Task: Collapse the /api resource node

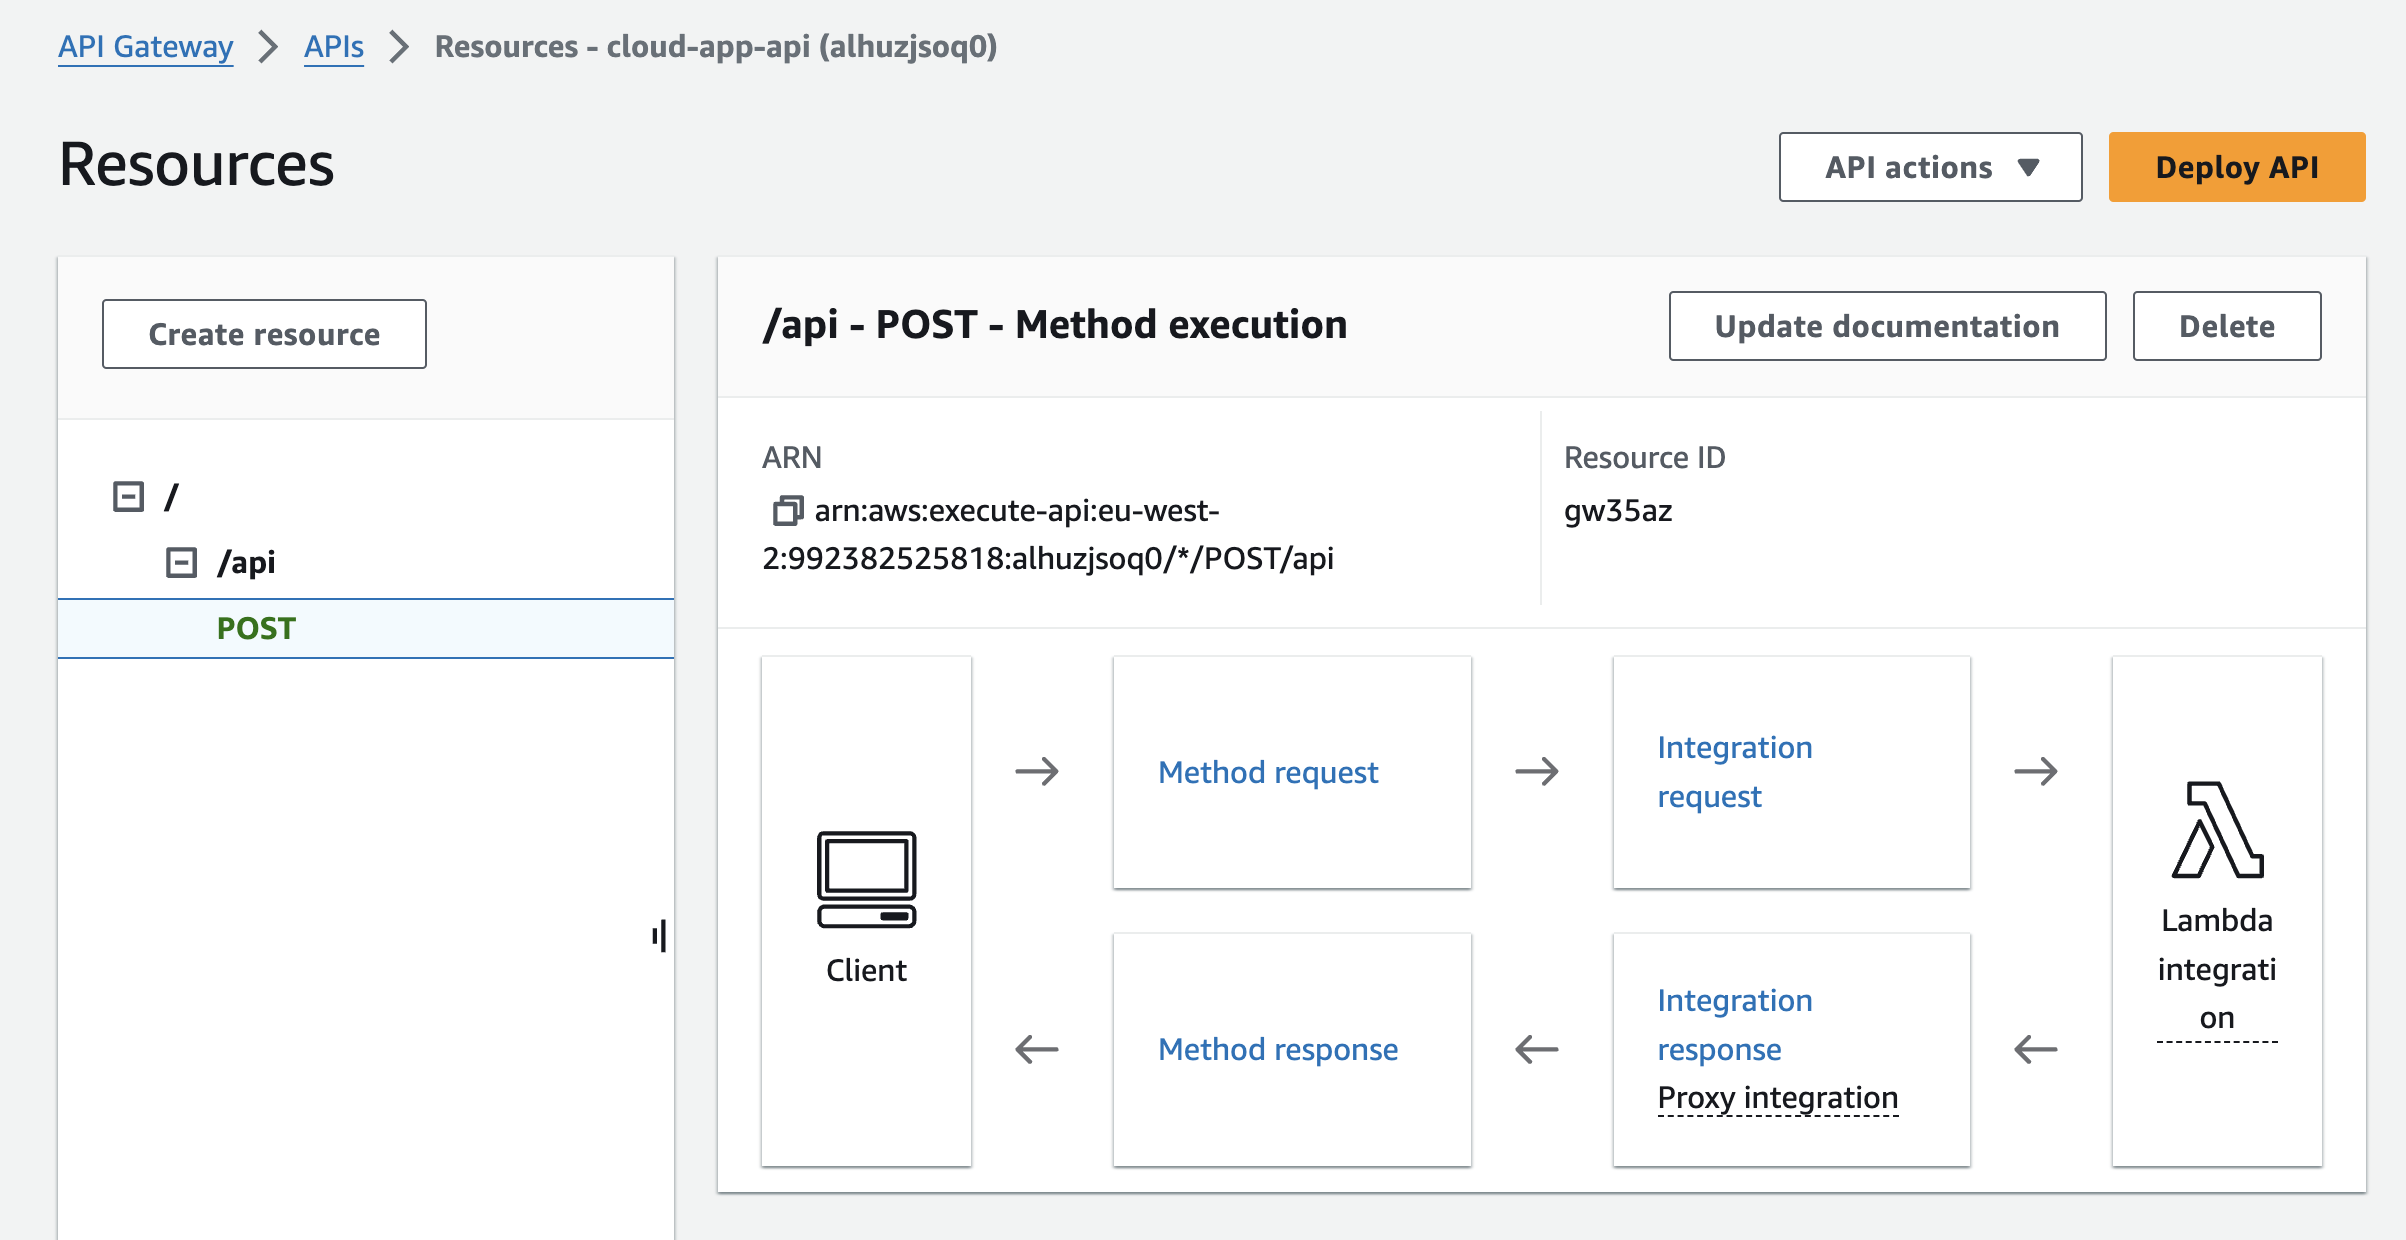Action: pos(181,562)
